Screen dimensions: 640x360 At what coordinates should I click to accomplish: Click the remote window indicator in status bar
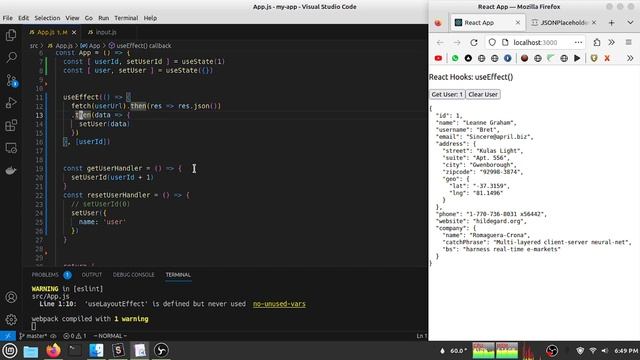[8, 336]
